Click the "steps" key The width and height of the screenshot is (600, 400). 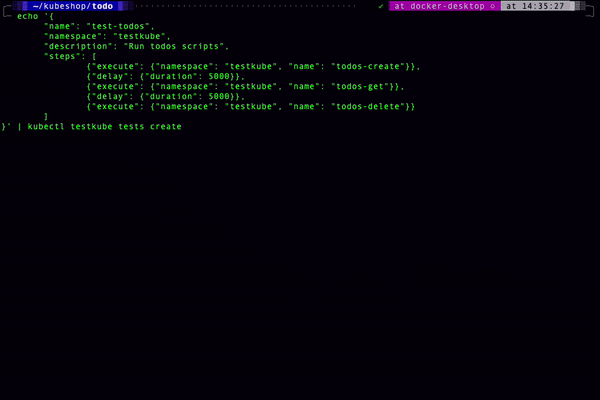62,56
